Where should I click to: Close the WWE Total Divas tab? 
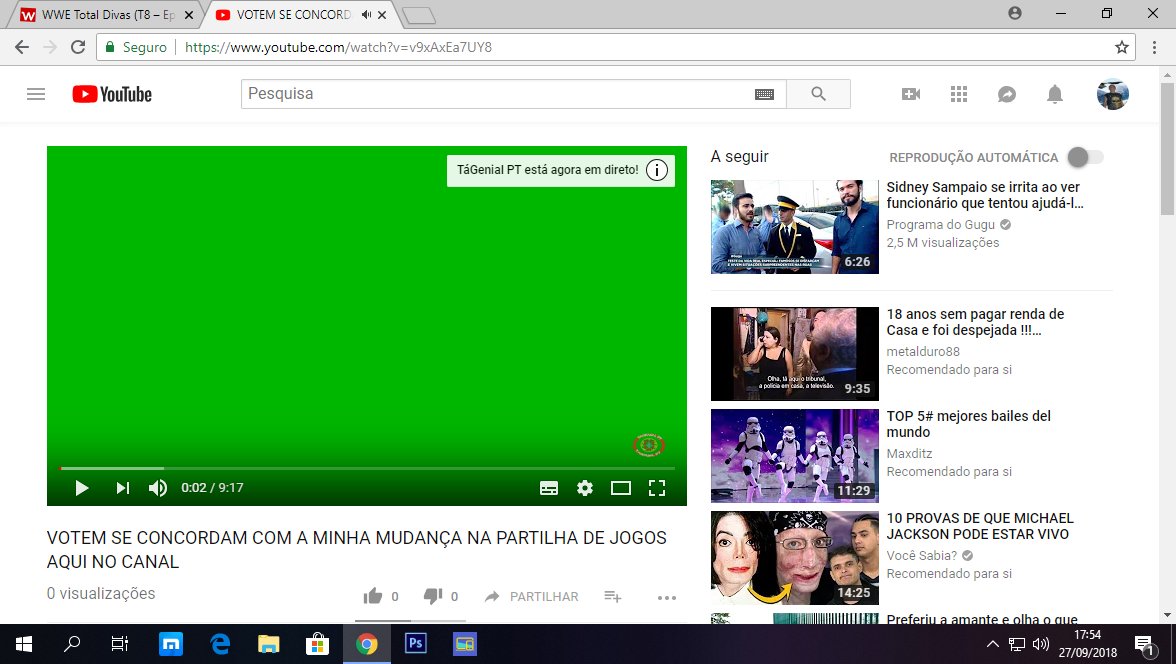pyautogui.click(x=188, y=14)
